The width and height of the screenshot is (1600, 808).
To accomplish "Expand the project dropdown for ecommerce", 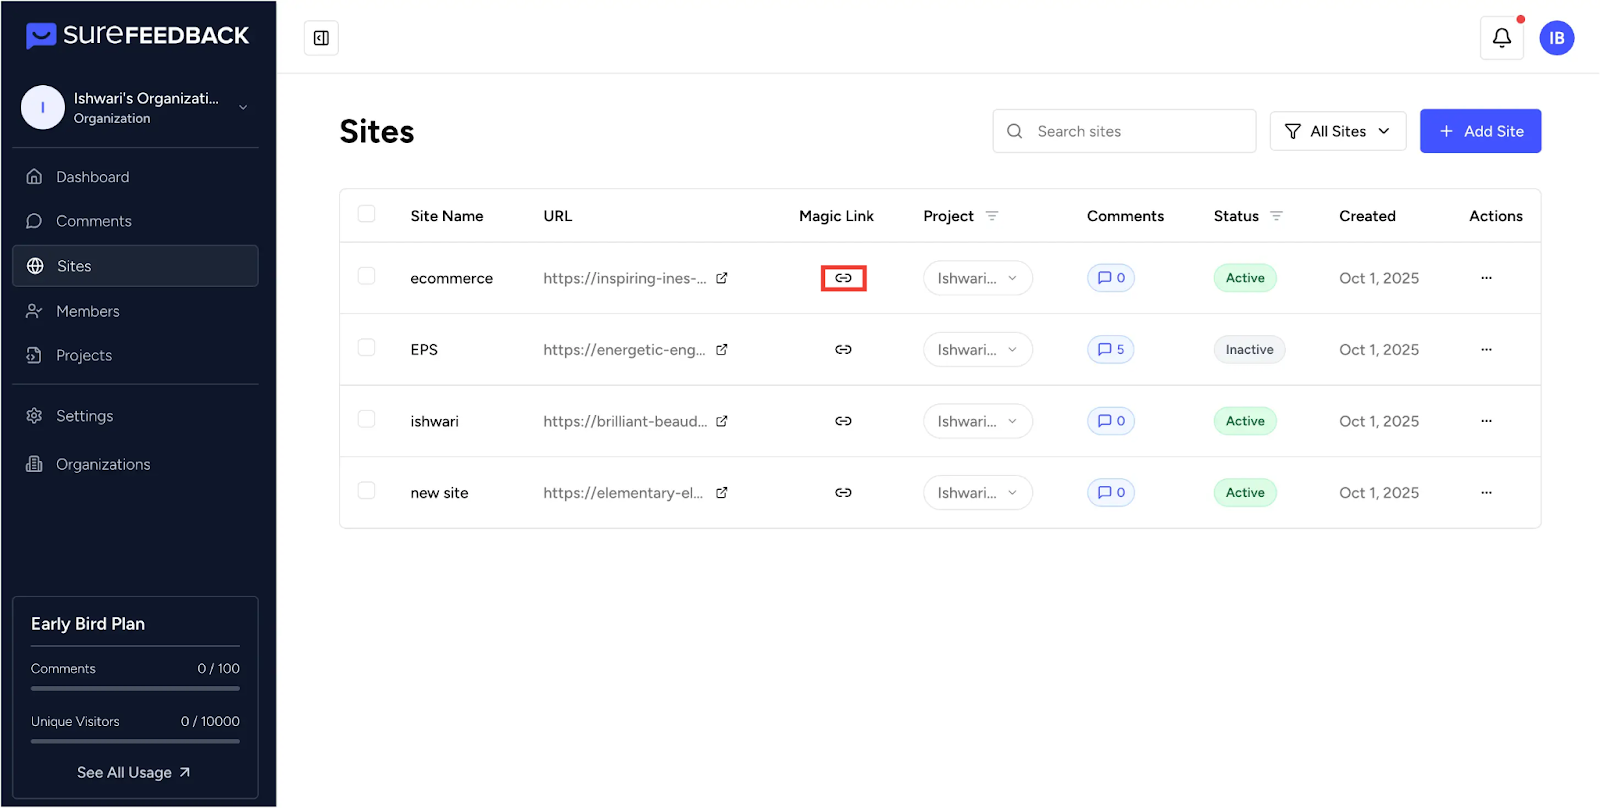I will (x=977, y=278).
